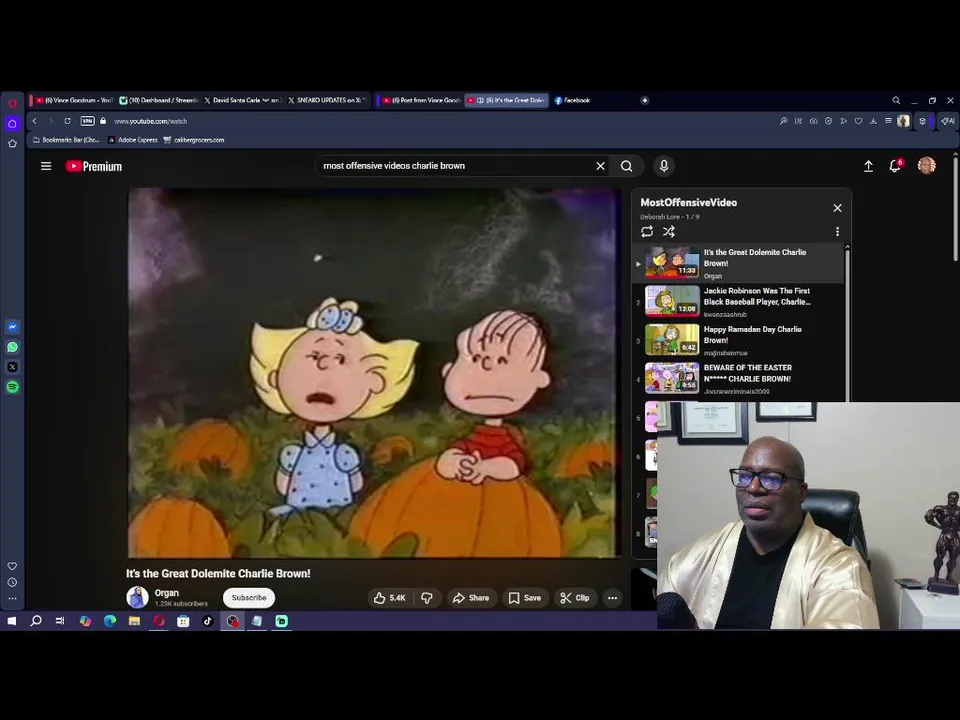Viewport: 960px width, 720px height.
Task: Open the YouTube account avatar menu
Action: click(x=926, y=165)
